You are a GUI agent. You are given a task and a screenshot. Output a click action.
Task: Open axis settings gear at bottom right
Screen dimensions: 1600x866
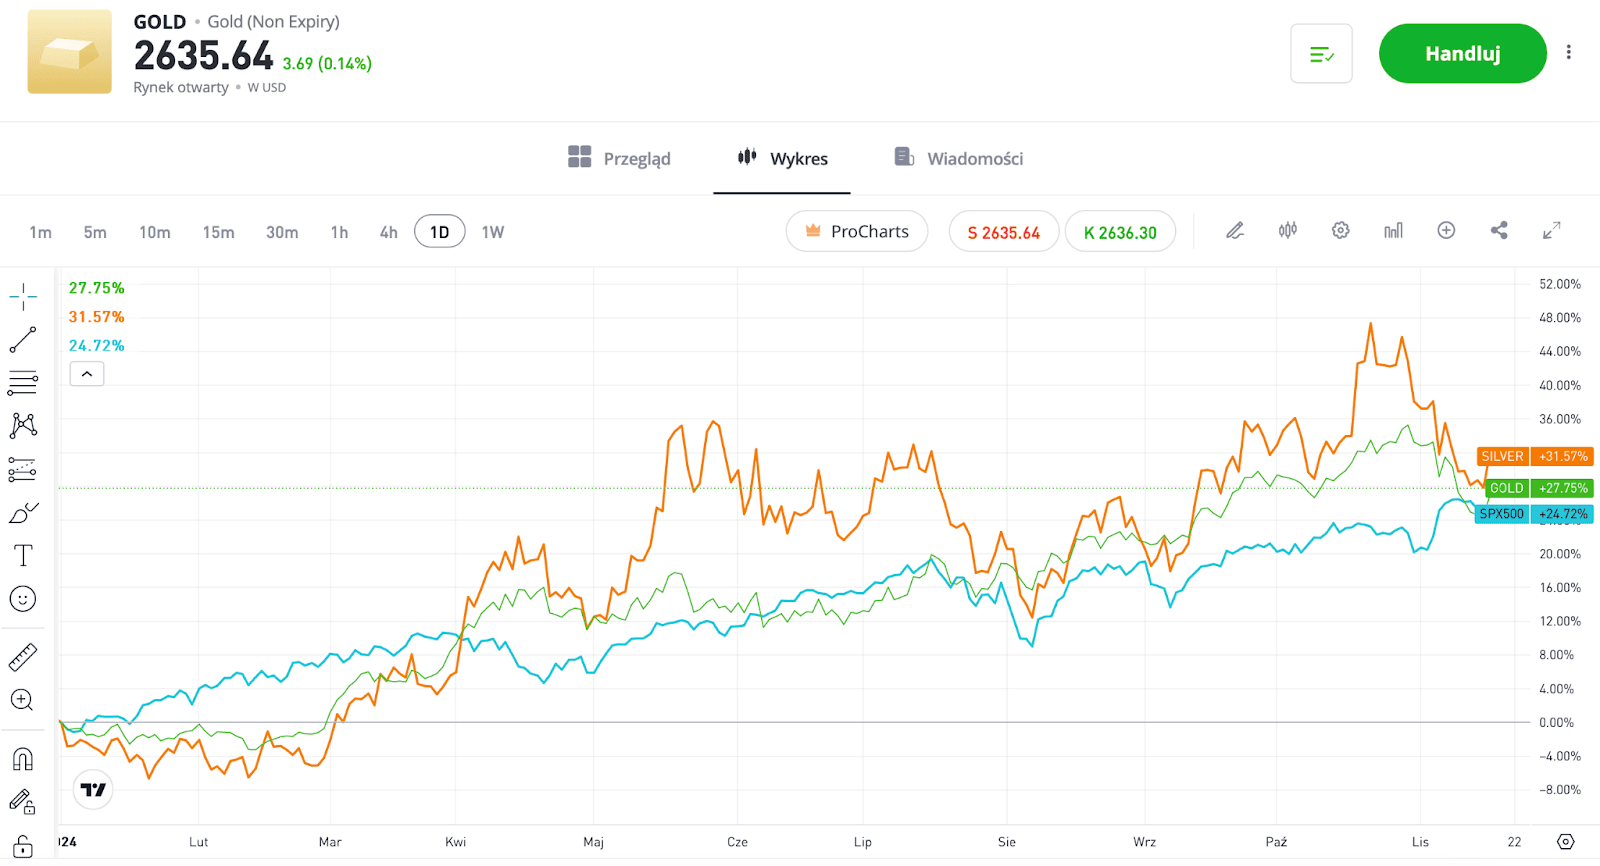[1566, 842]
